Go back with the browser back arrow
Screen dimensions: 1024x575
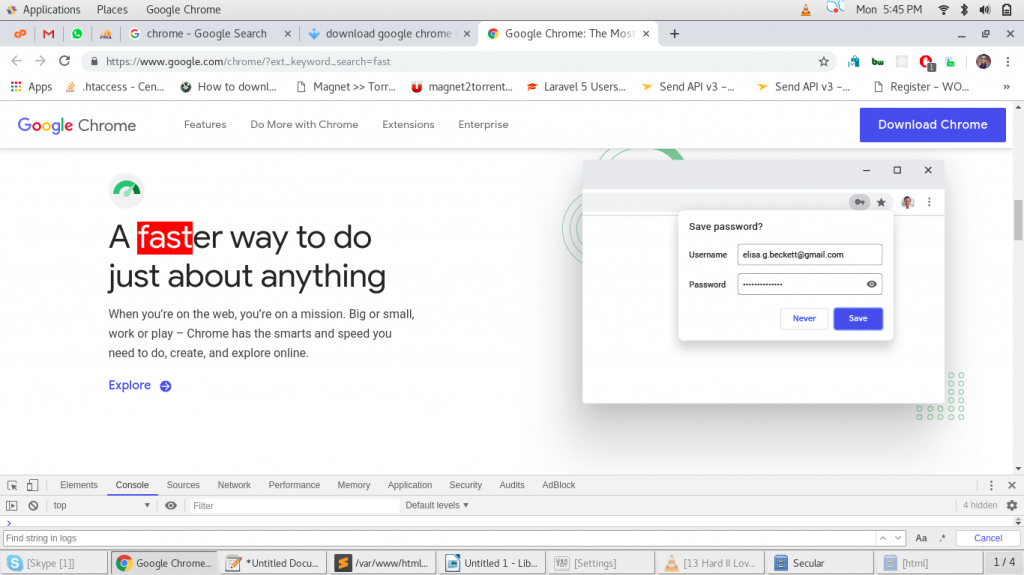tap(16, 61)
